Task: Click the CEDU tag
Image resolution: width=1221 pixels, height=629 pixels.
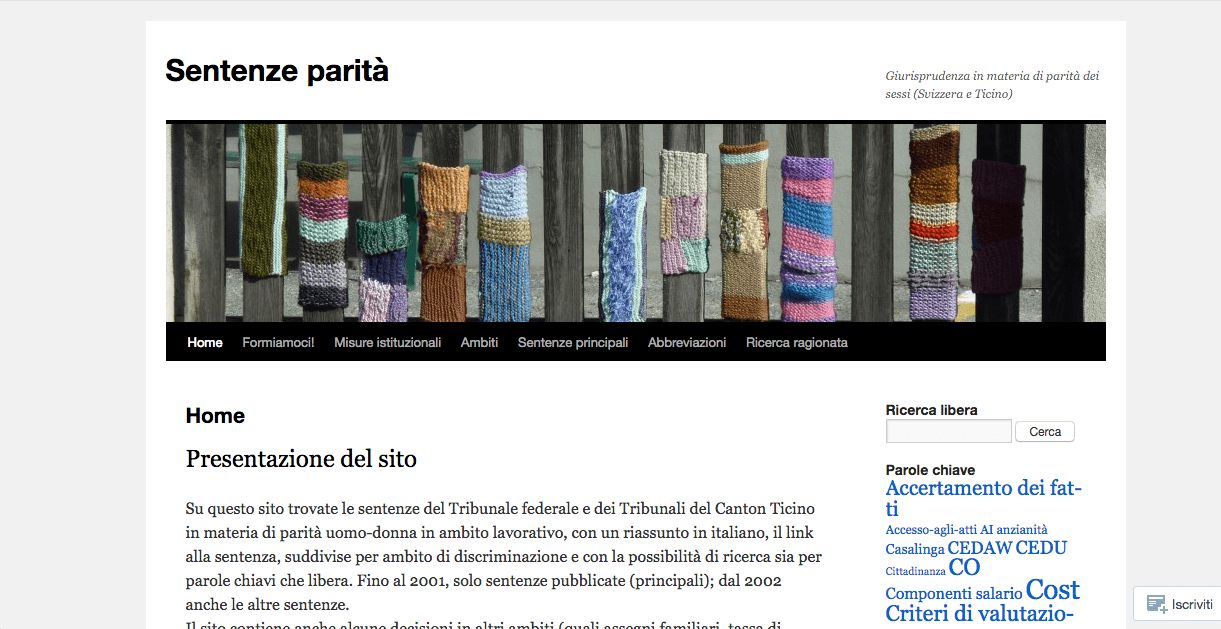Action: (x=1041, y=548)
